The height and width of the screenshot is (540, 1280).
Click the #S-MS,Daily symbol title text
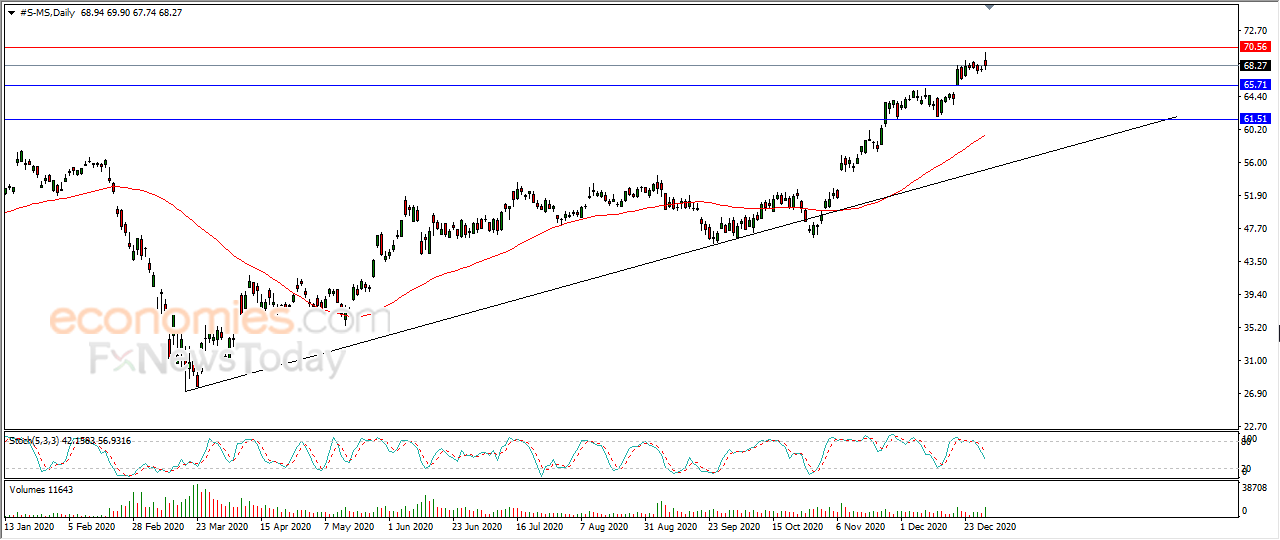46,12
